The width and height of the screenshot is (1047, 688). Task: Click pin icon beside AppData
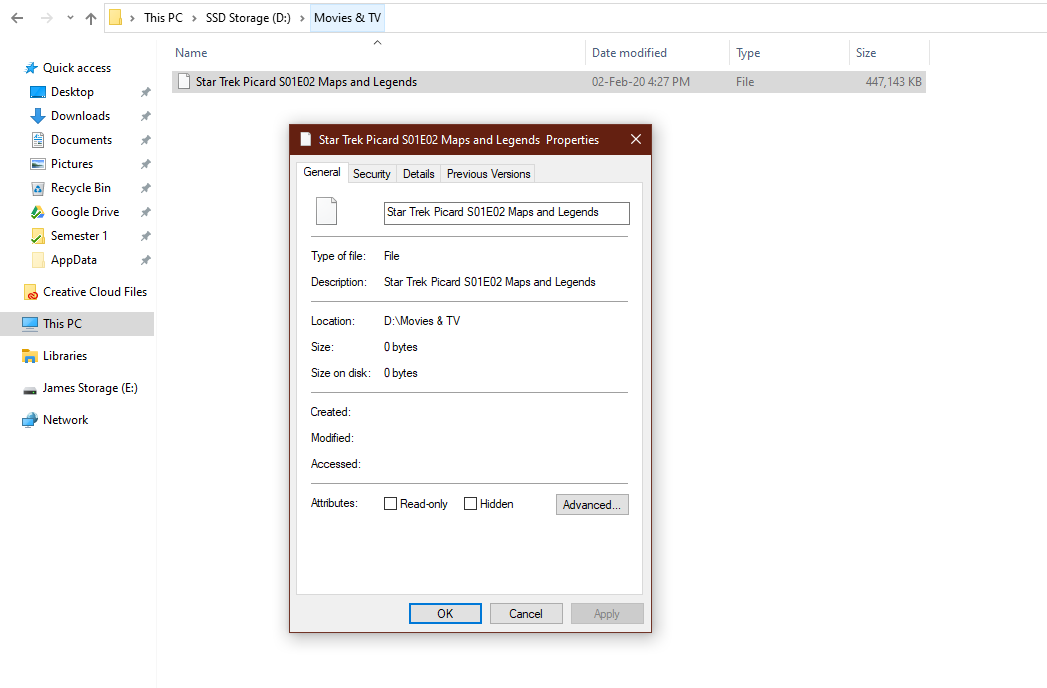click(x=145, y=261)
